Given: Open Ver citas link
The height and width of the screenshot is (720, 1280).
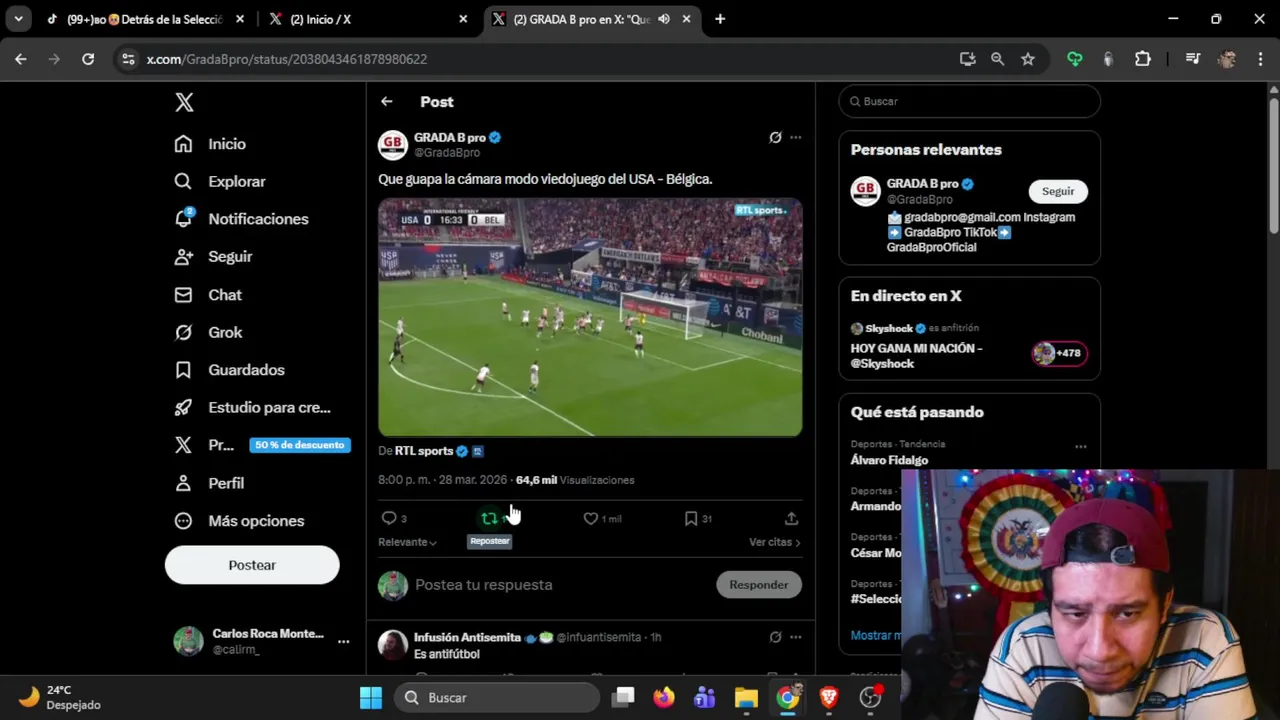Looking at the screenshot, I should click(x=775, y=542).
